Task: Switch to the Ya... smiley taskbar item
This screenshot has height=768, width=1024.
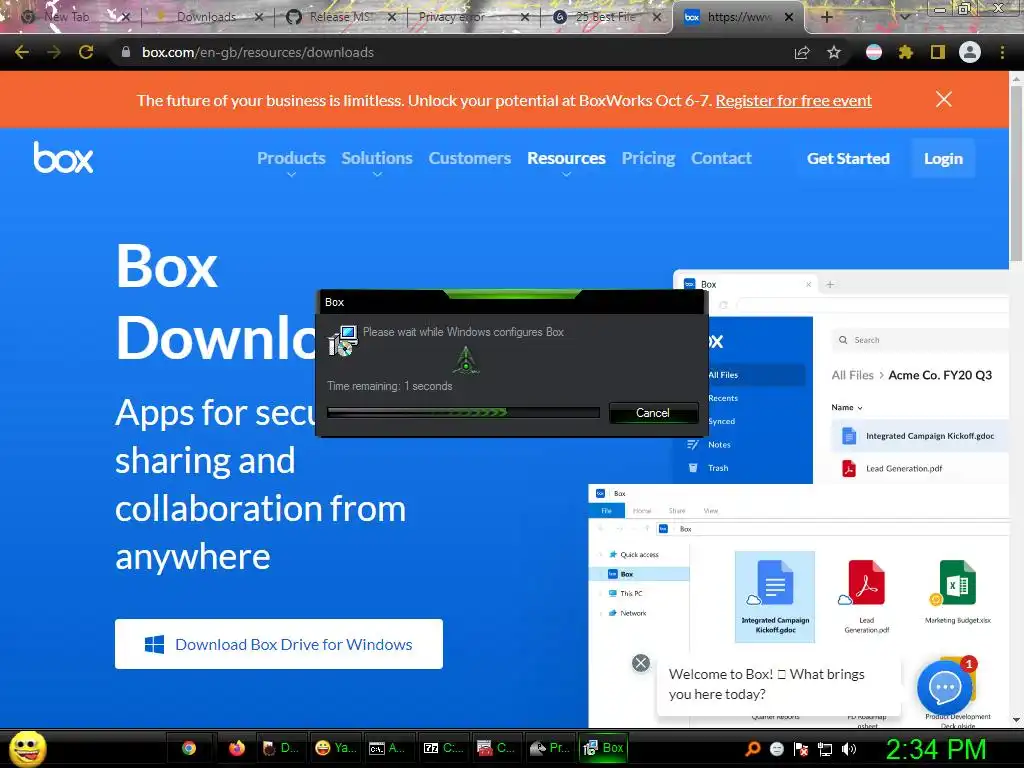Action: coord(335,748)
